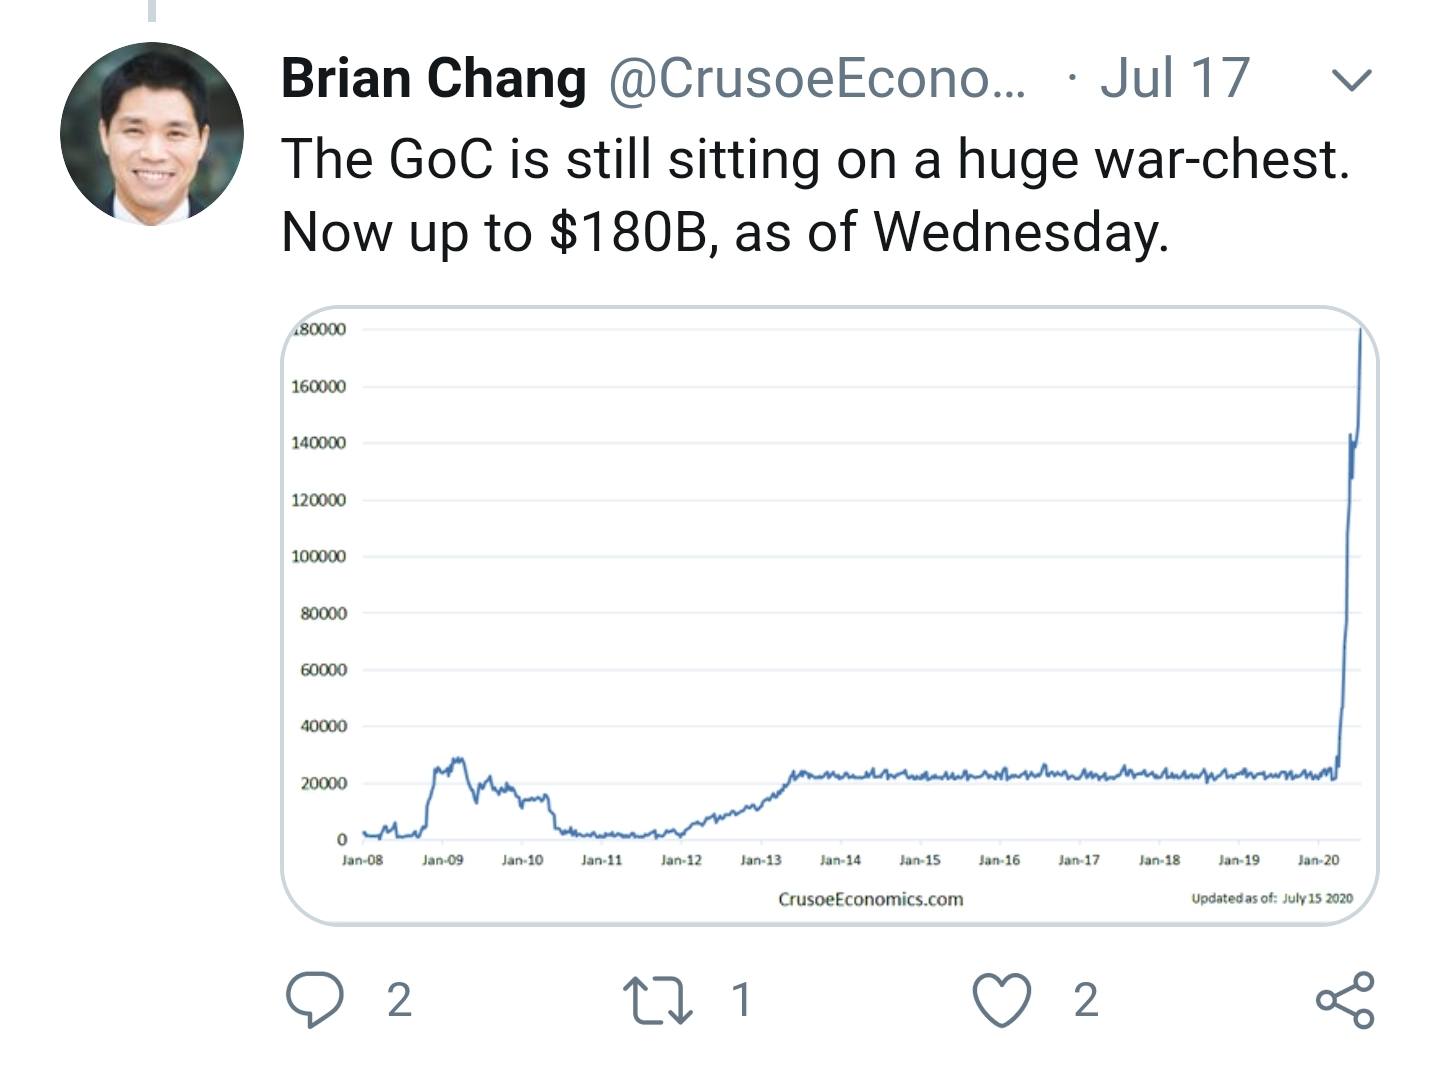Select the CrusoeEconomics.com caption in chart
This screenshot has height=1072, width=1439.
870,899
